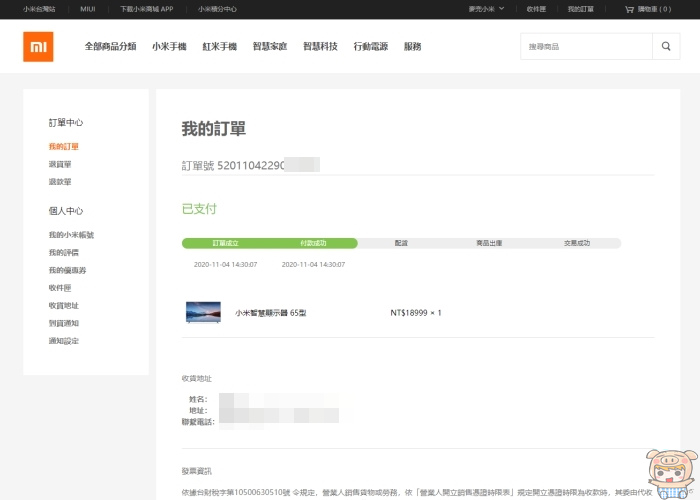700x500 pixels.
Task: Click the 付款成功 progress step
Action: [x=313, y=243]
